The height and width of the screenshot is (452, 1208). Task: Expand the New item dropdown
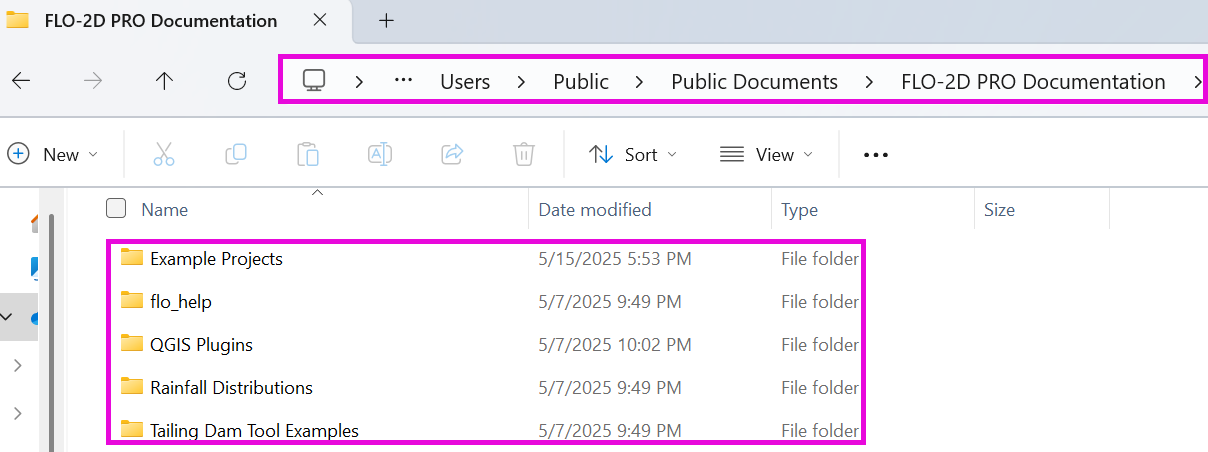53,154
